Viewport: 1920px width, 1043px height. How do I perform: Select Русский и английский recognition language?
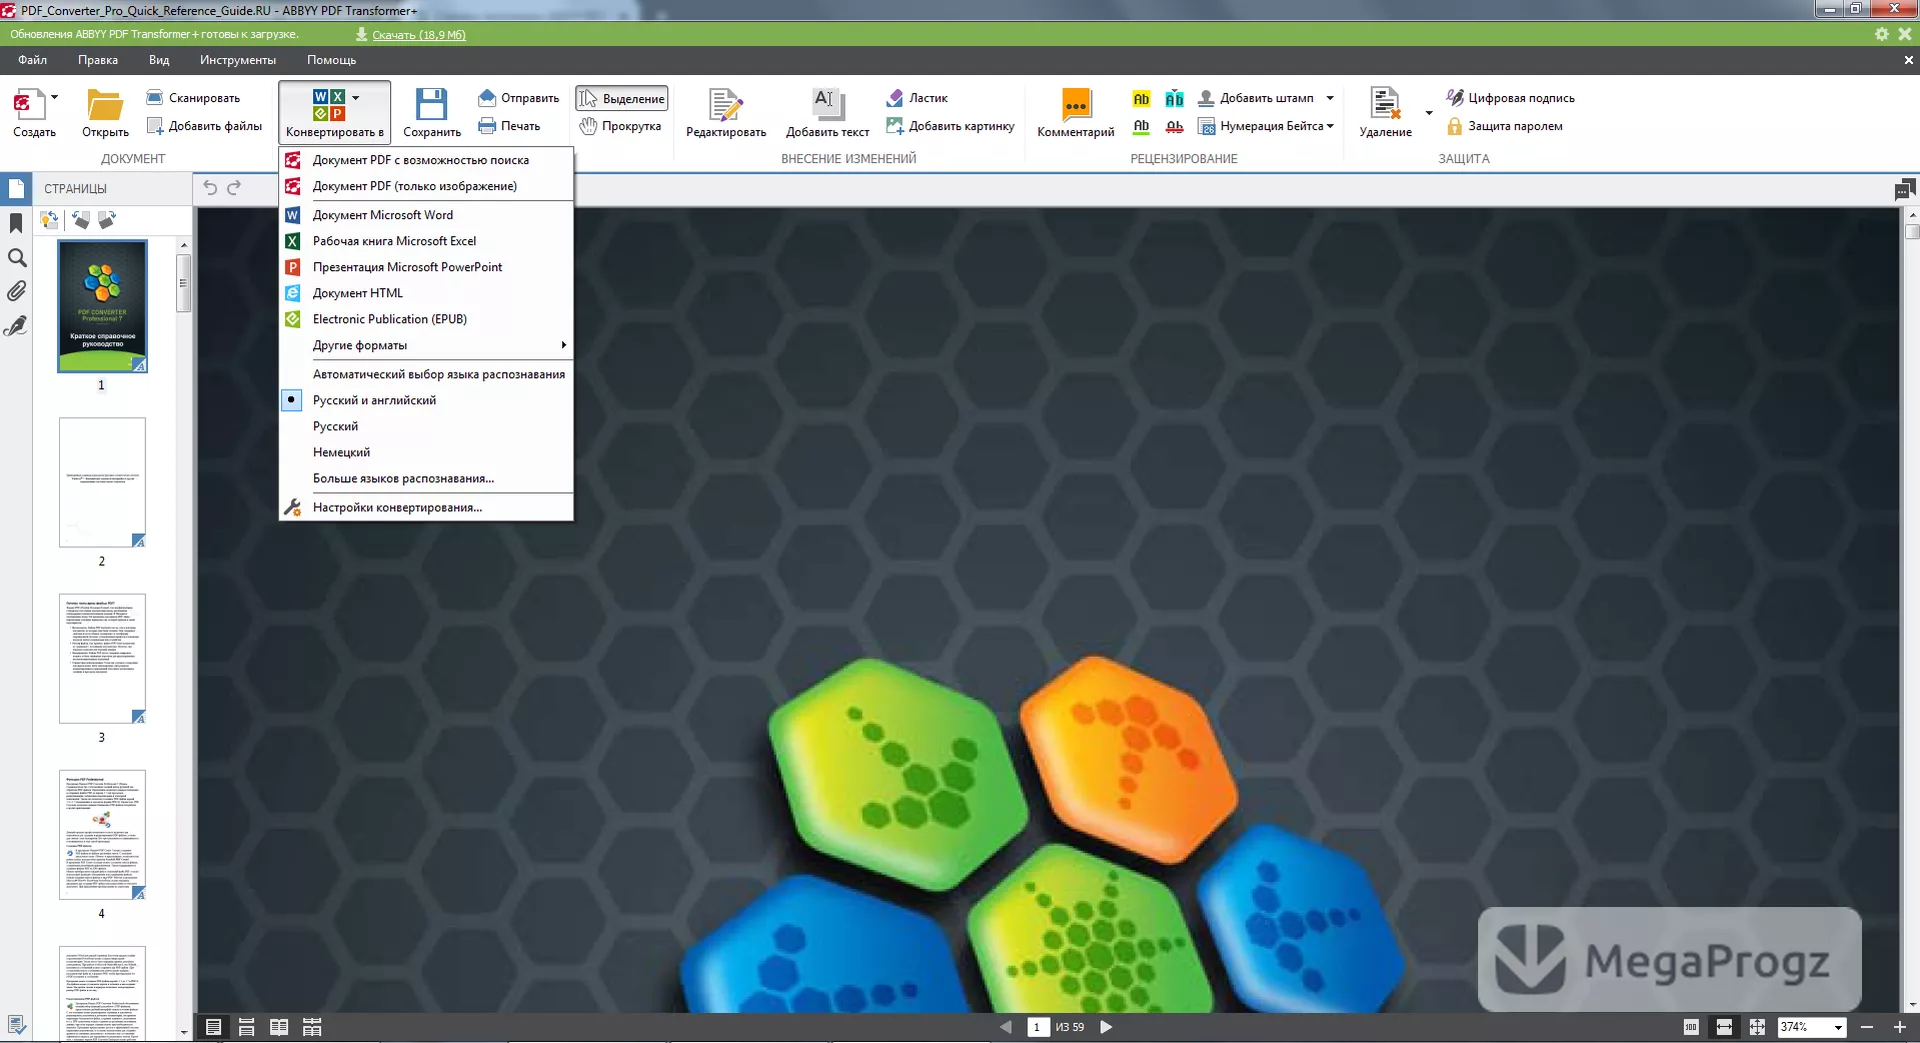[x=426, y=400]
